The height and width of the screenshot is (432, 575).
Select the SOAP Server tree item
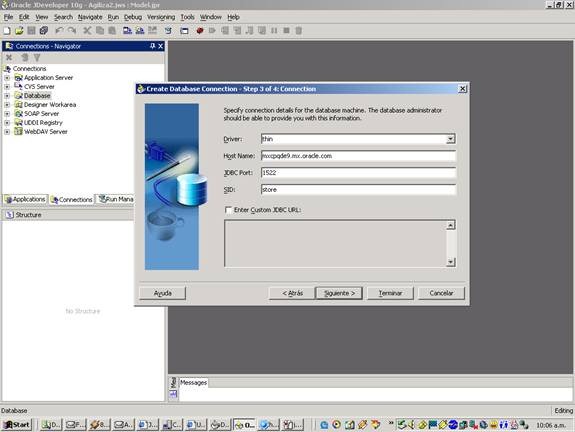(41, 114)
